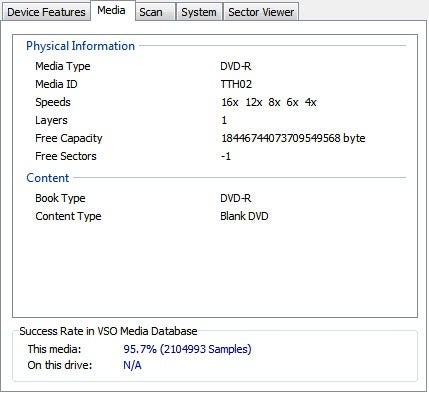This screenshot has height=393, width=429.
Task: Click the Book Type value DVD-R
Action: click(x=236, y=198)
